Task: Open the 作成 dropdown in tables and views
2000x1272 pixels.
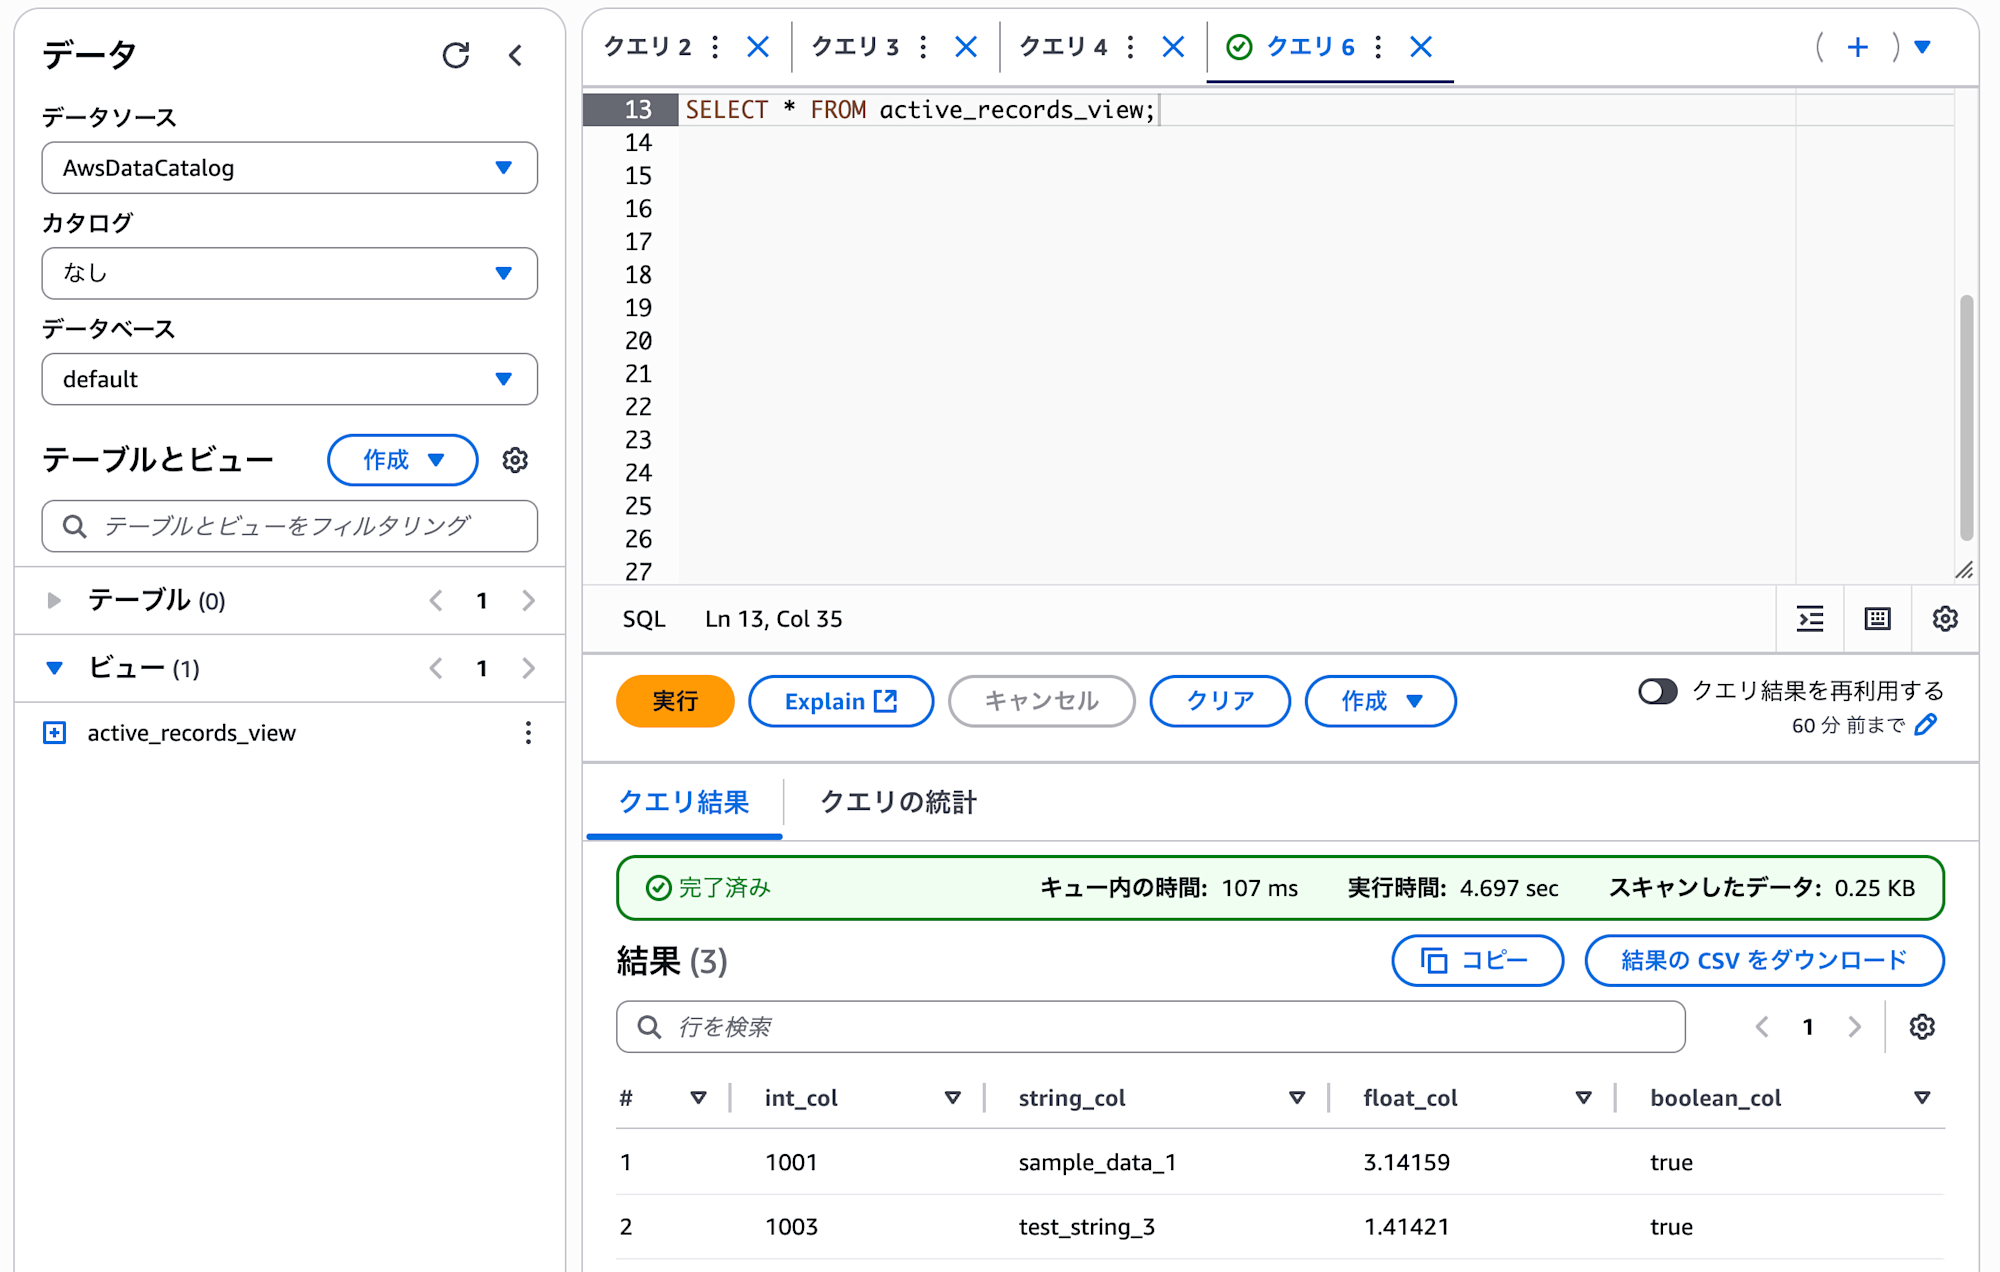Action: click(402, 460)
